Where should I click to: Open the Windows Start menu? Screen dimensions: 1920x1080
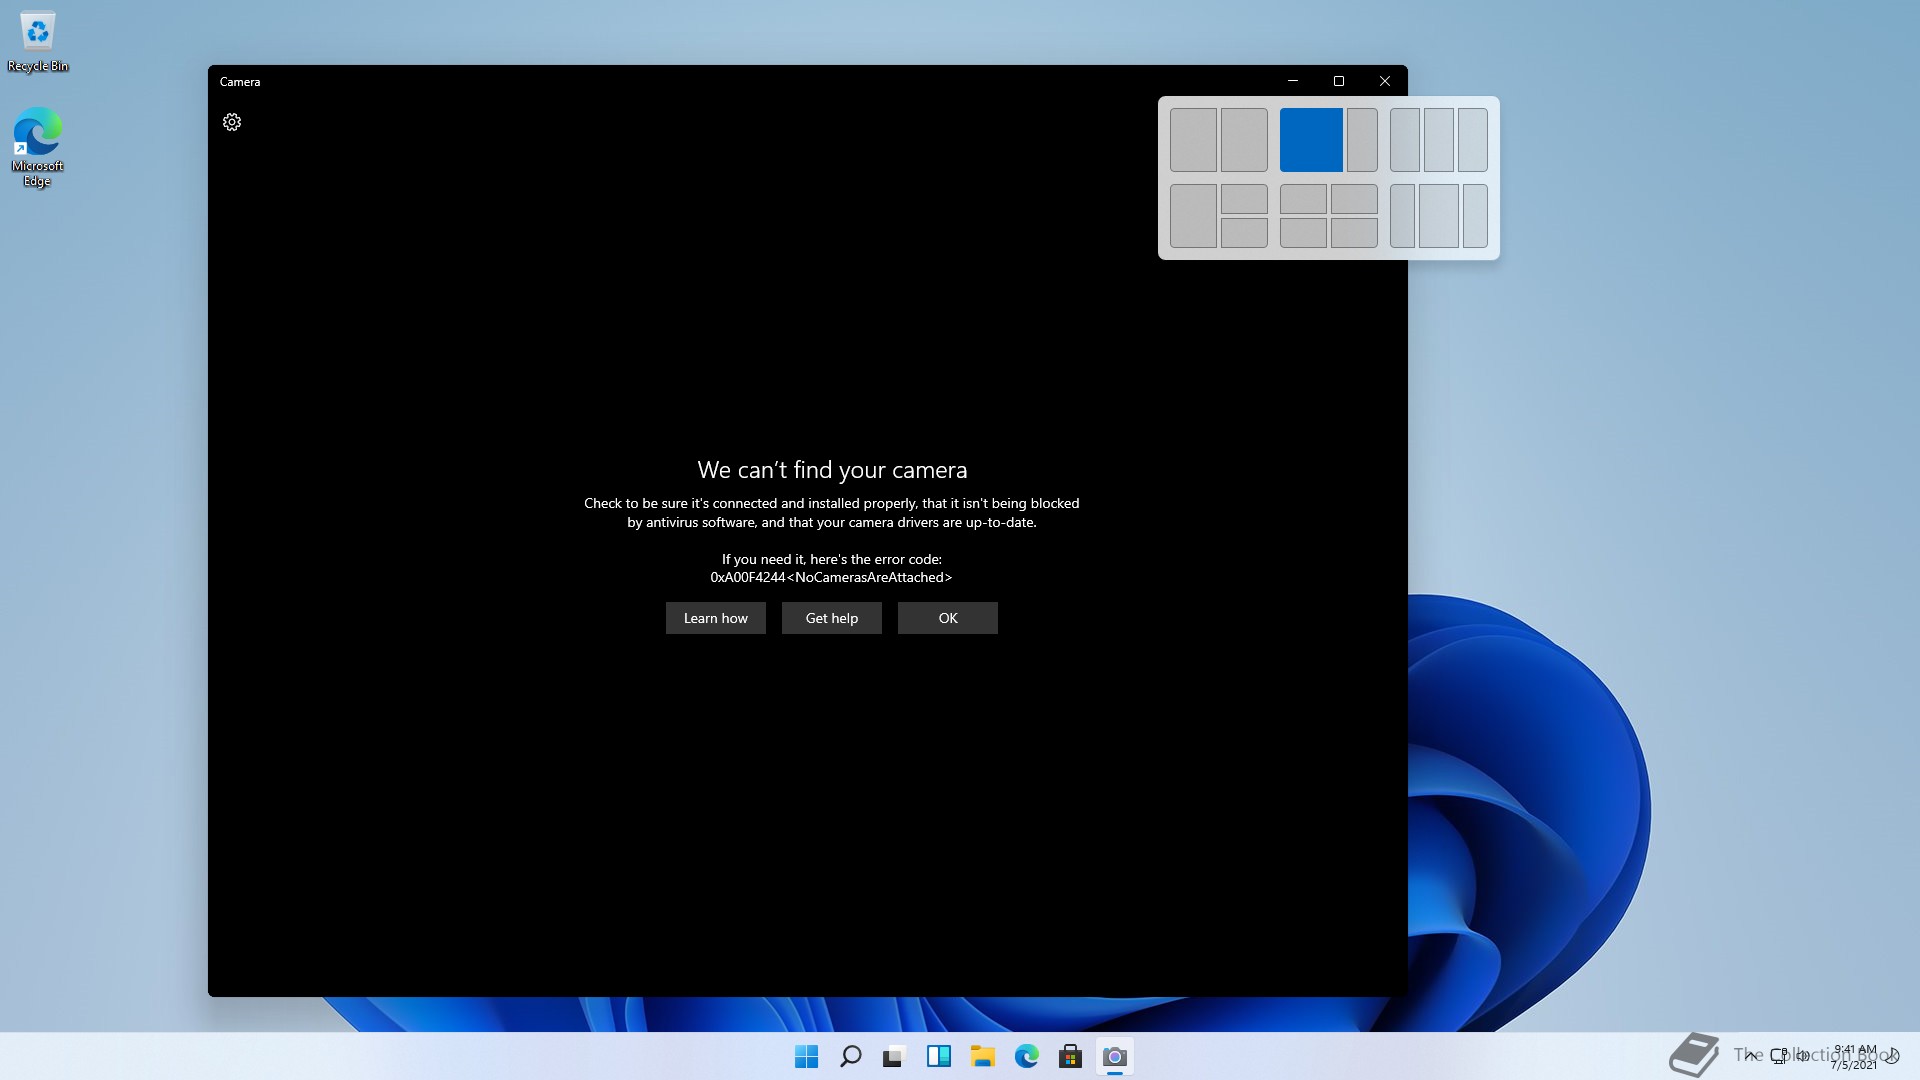pyautogui.click(x=806, y=1057)
